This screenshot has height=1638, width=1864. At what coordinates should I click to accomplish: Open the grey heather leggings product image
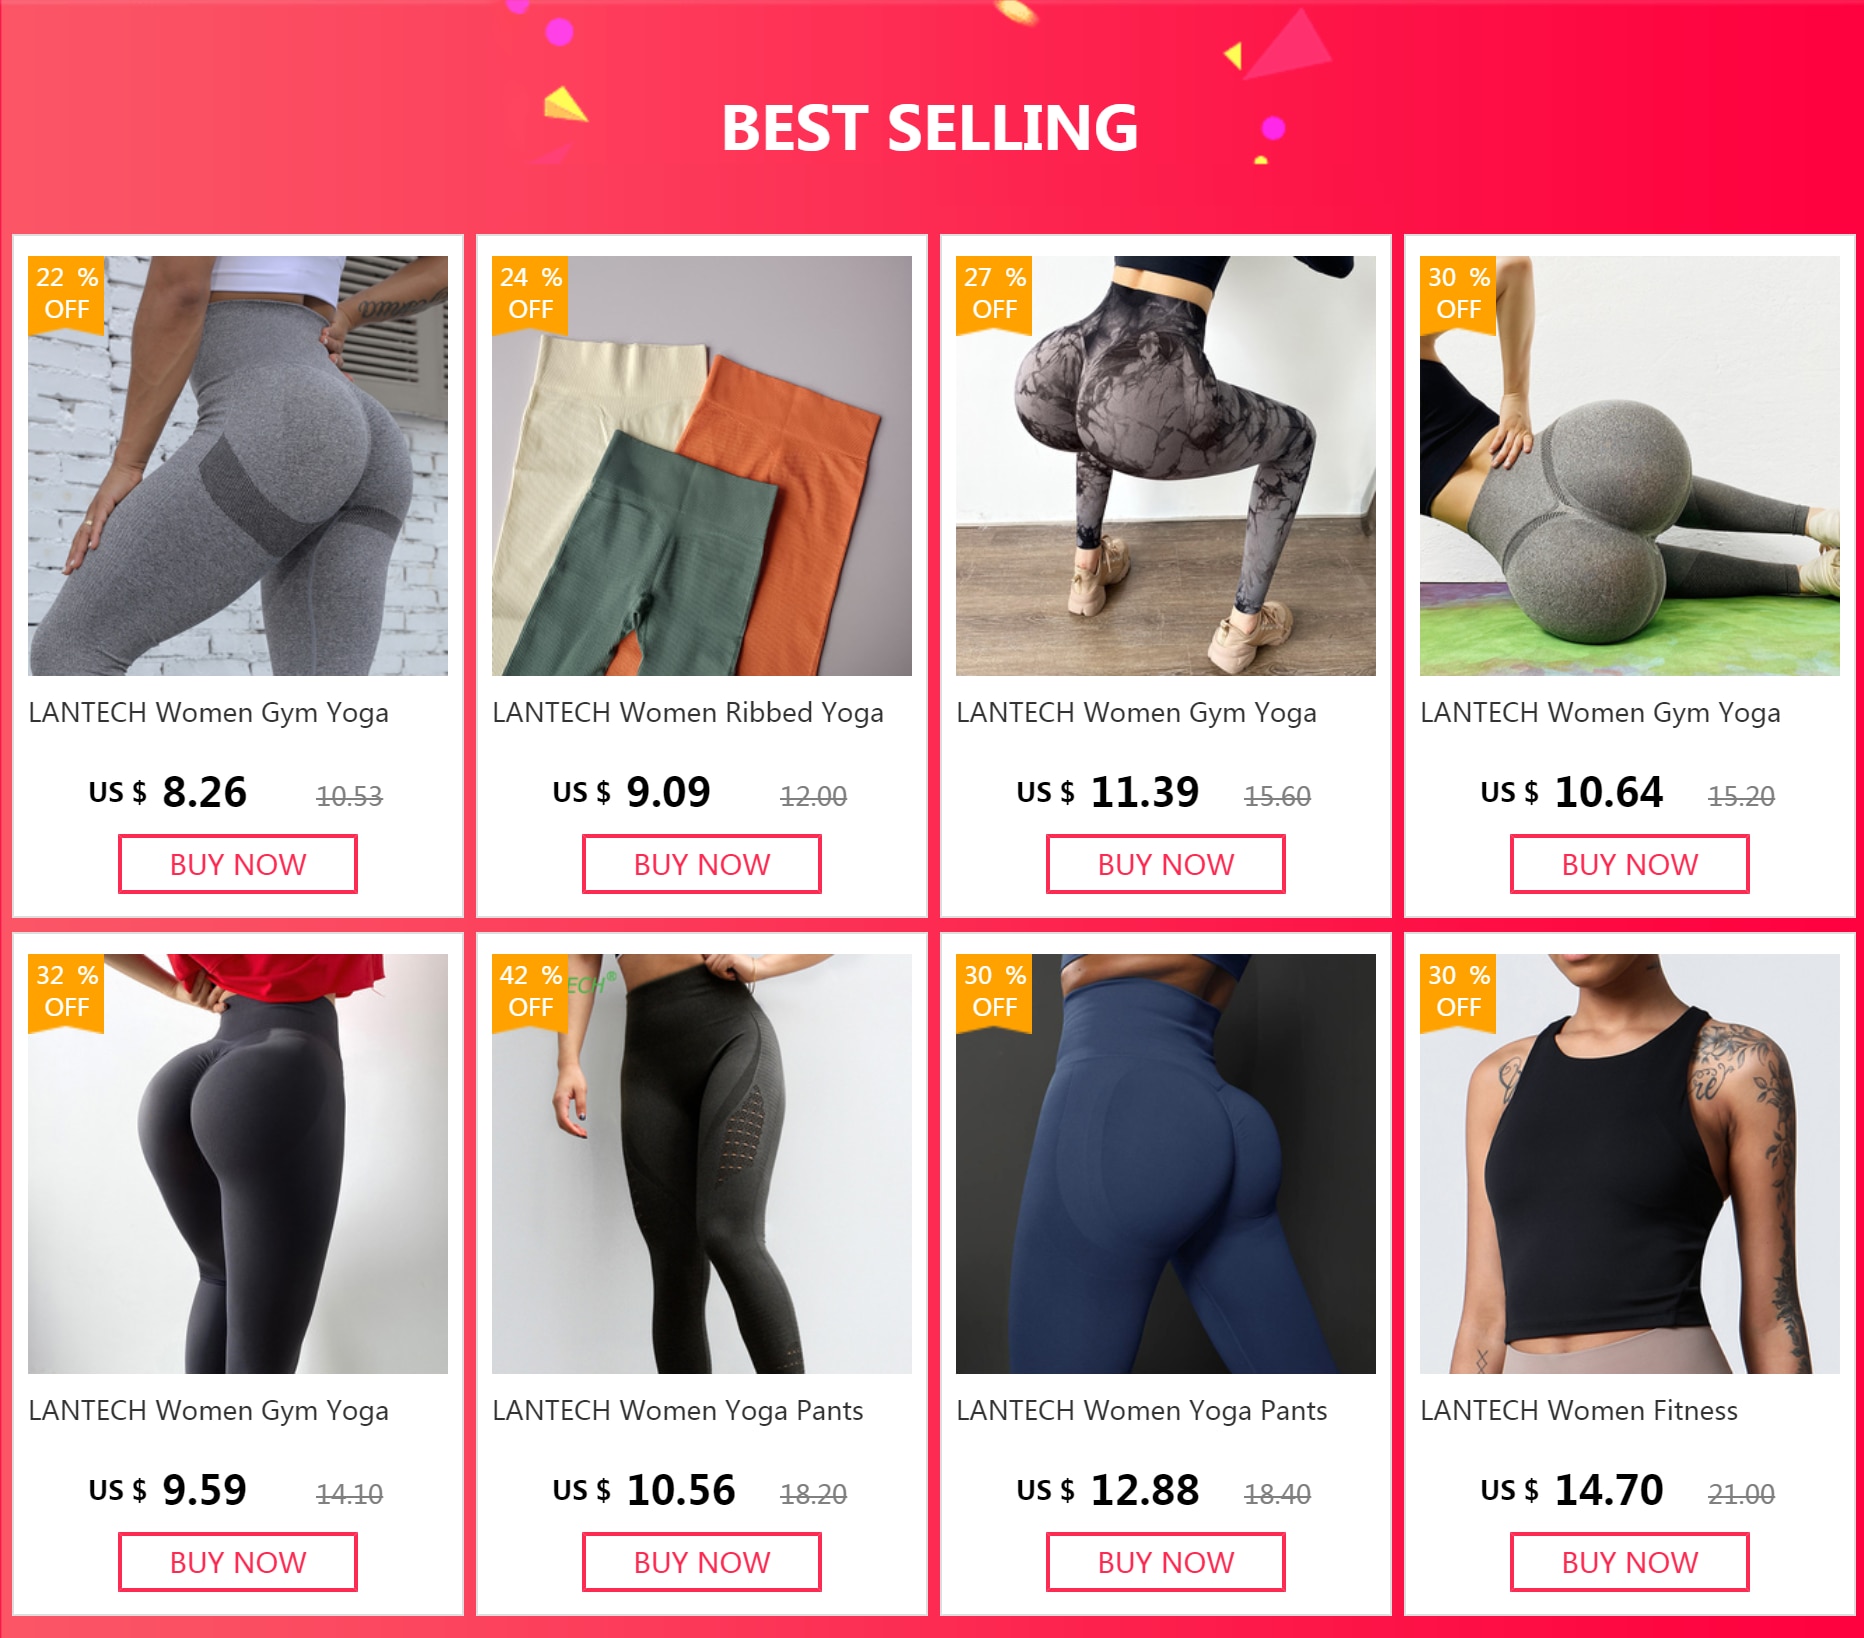[238, 466]
